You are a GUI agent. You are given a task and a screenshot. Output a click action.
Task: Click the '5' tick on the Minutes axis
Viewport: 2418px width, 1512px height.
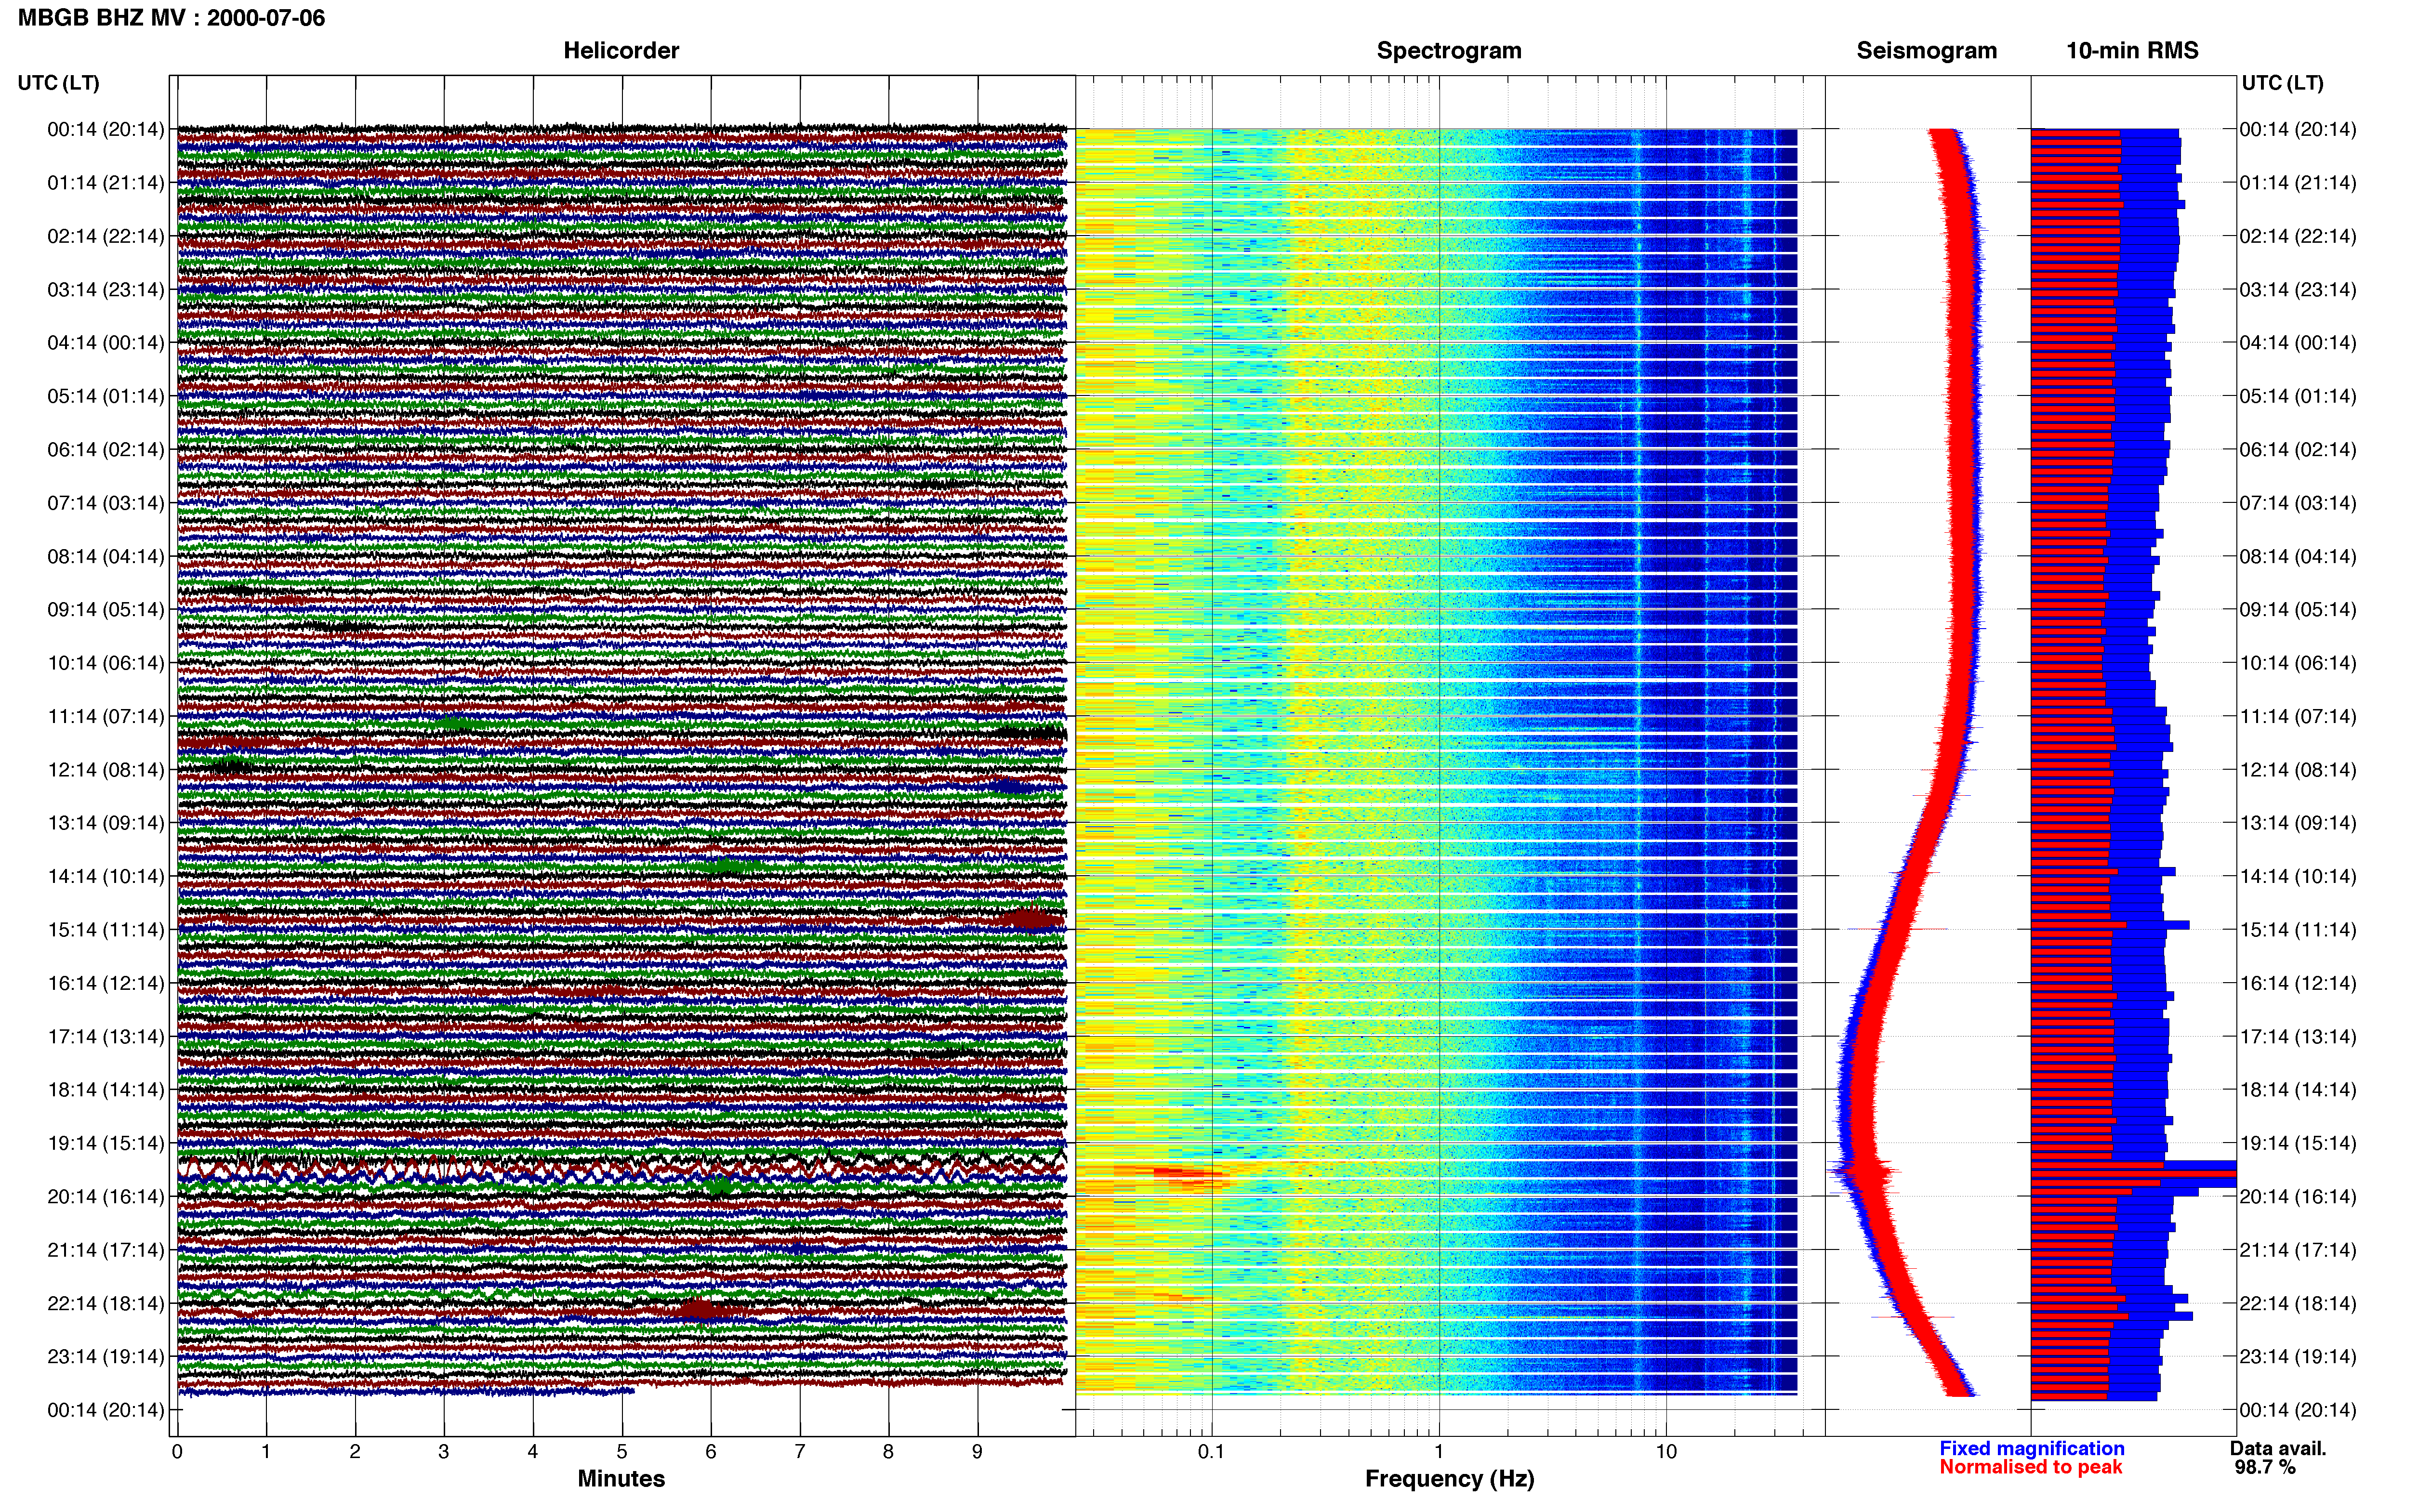(x=622, y=1451)
